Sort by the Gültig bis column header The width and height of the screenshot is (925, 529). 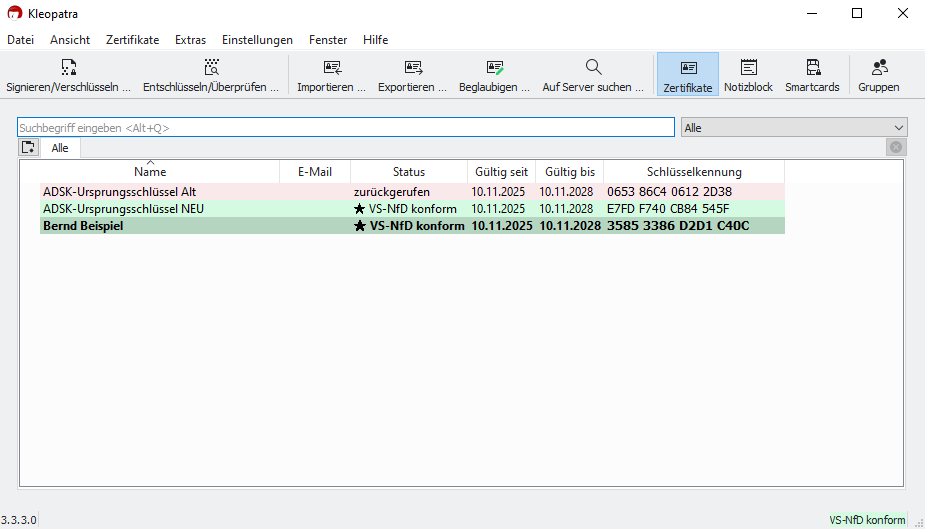pyautogui.click(x=569, y=172)
